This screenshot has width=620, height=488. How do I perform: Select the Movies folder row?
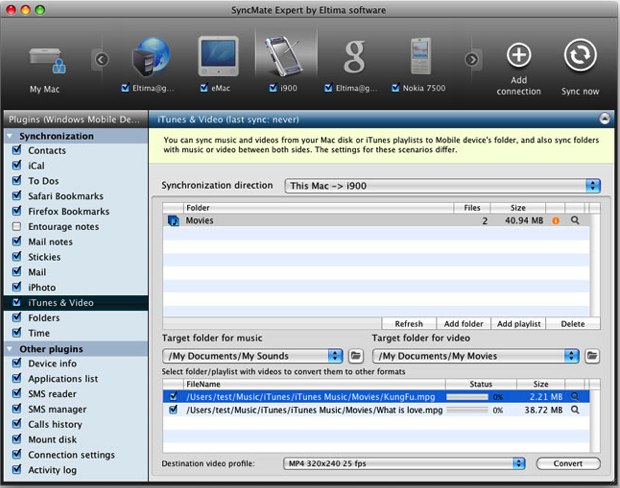click(x=376, y=221)
